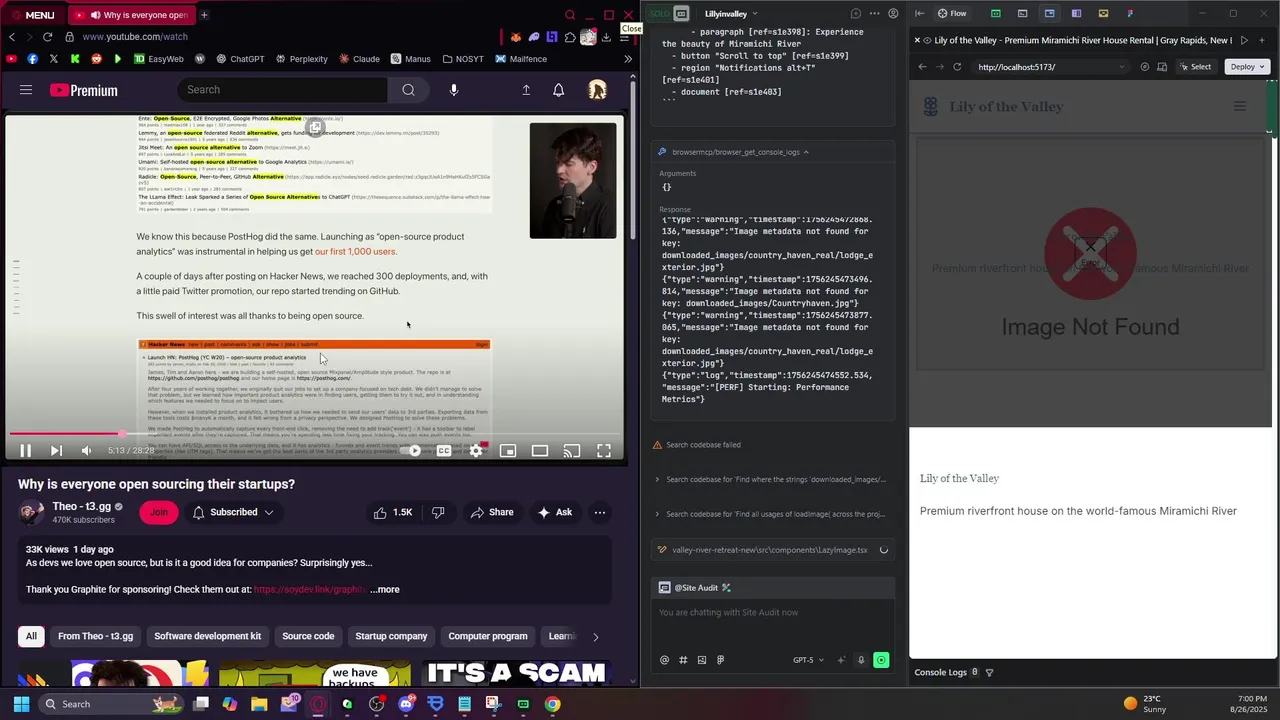Open YouTube notifications bell
The image size is (1280, 720).
[x=559, y=90]
